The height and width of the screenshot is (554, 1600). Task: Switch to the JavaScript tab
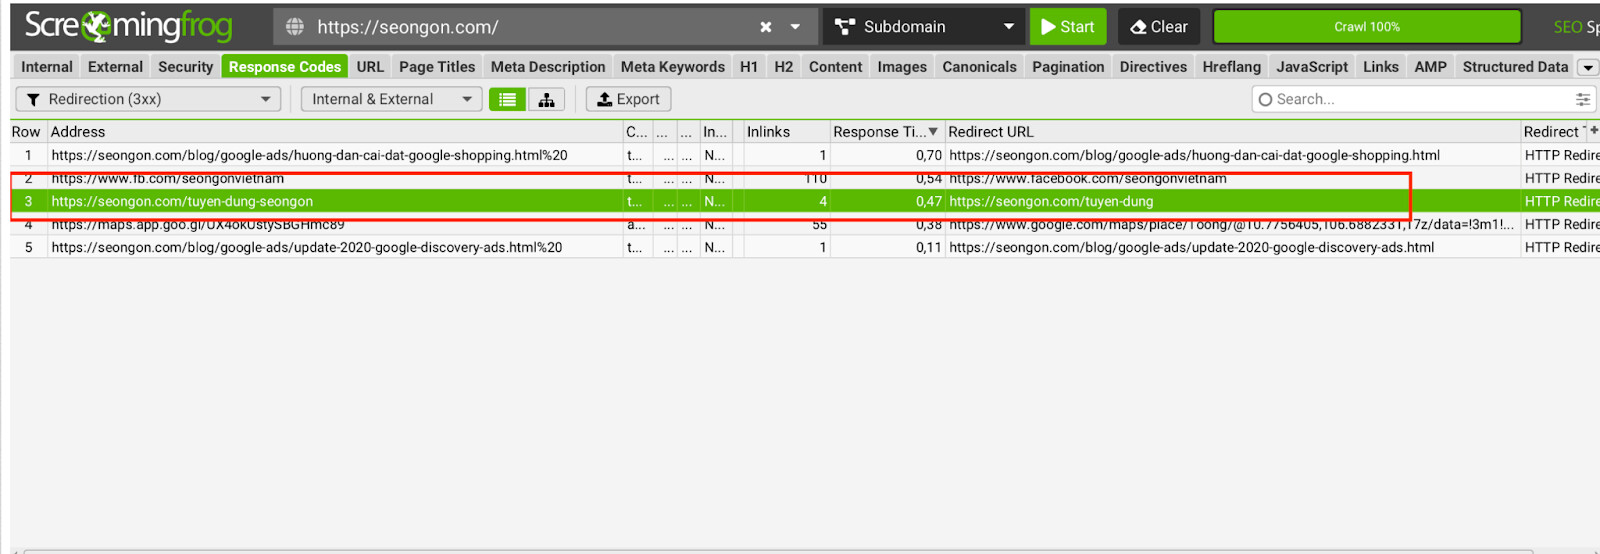[x=1312, y=67]
